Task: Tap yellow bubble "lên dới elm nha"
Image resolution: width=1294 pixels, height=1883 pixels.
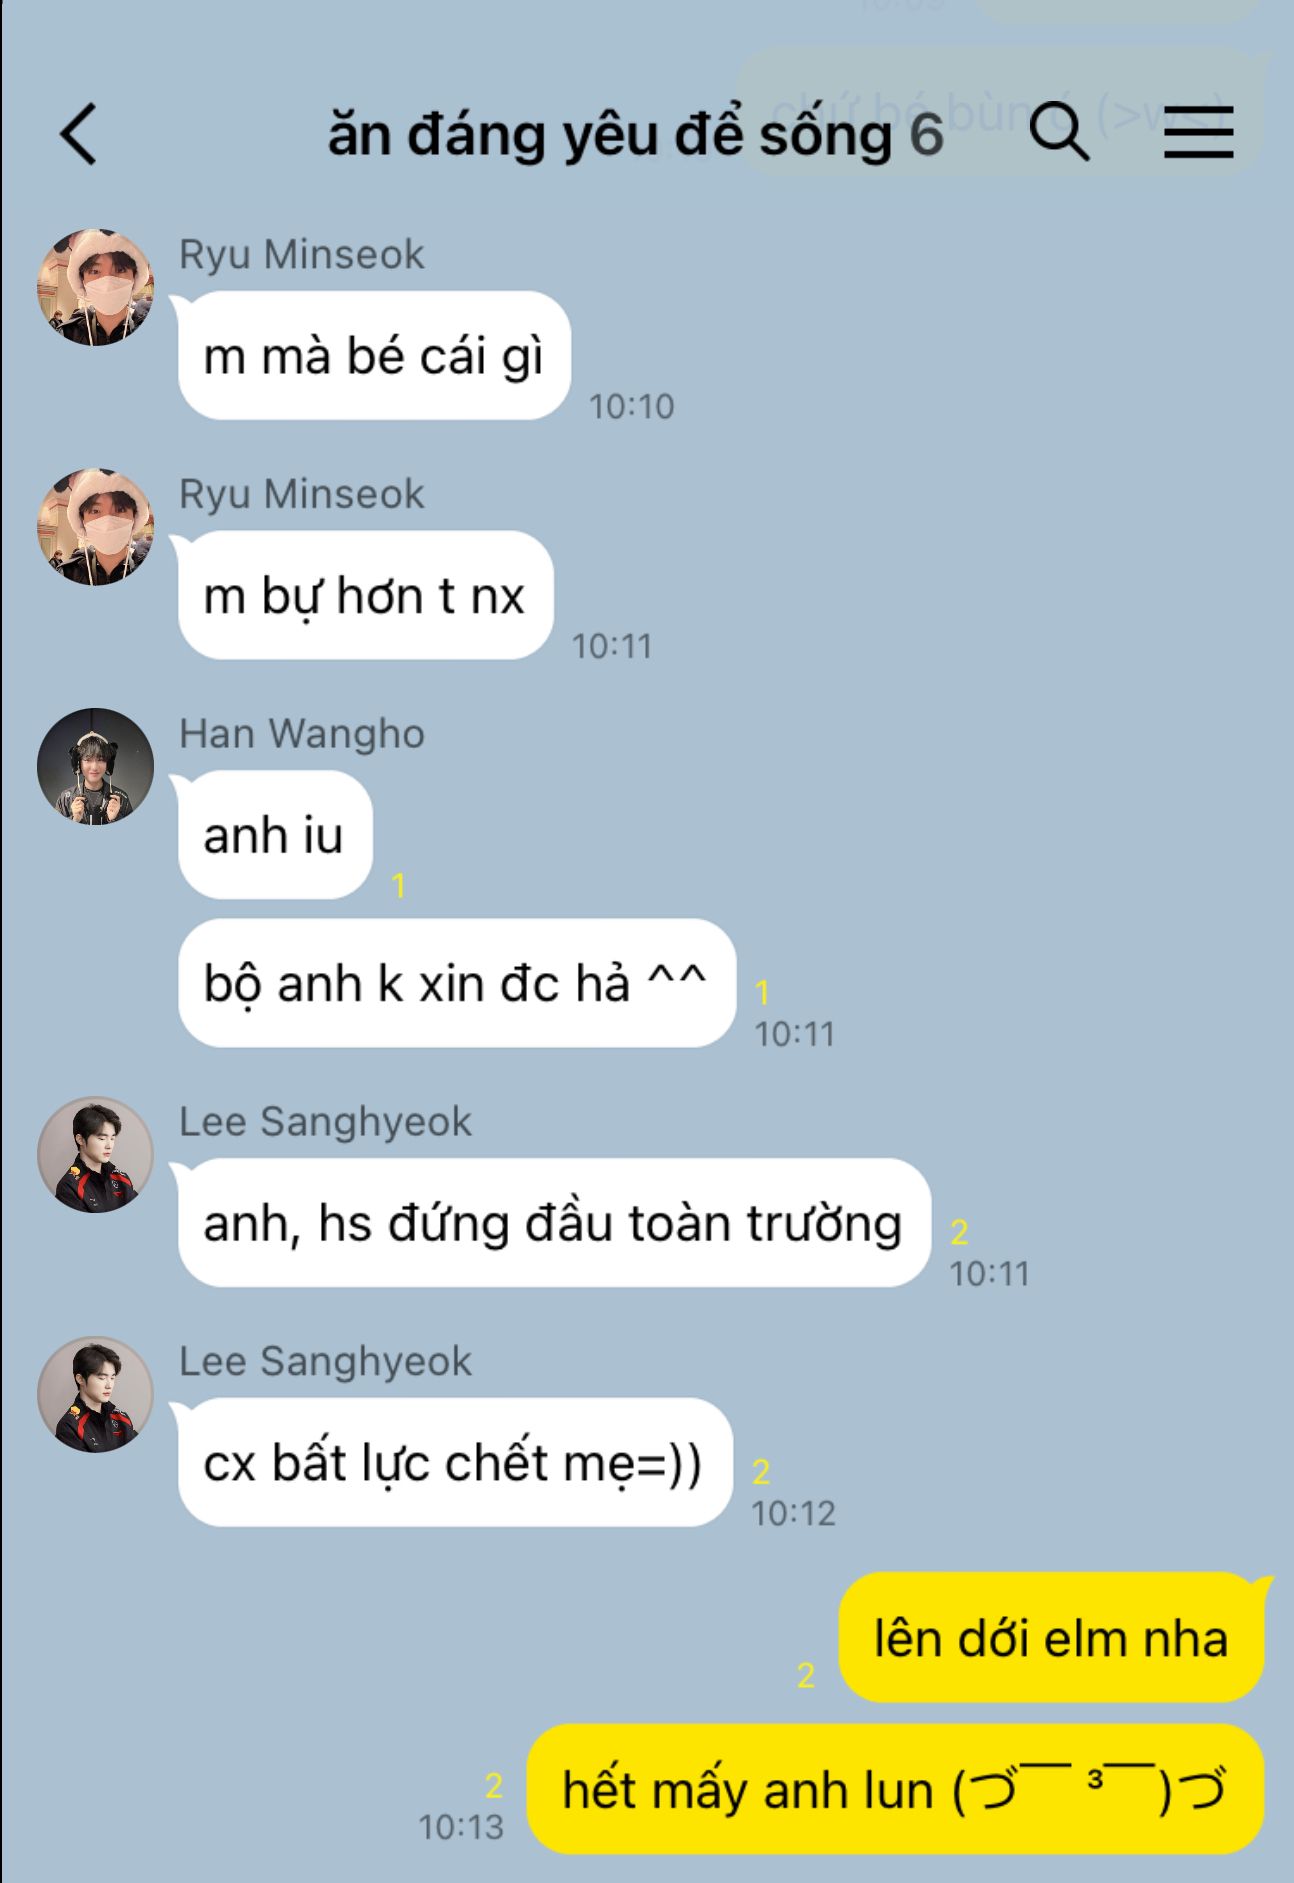Action: click(1051, 1638)
